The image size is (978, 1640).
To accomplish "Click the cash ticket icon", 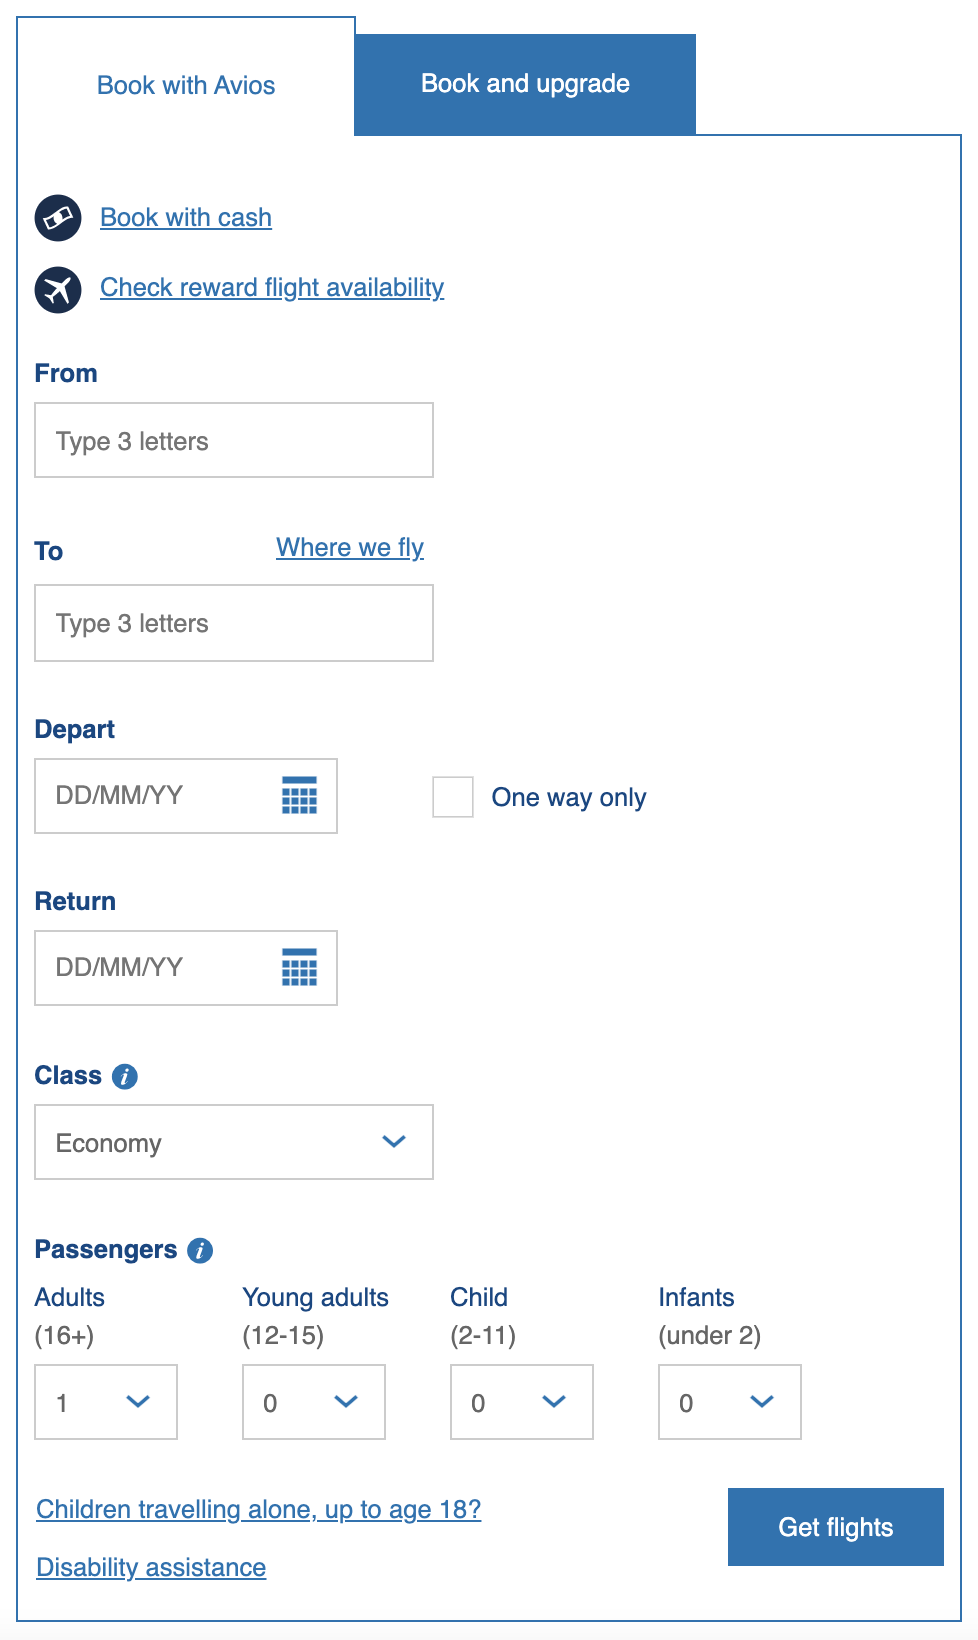I will tap(58, 218).
